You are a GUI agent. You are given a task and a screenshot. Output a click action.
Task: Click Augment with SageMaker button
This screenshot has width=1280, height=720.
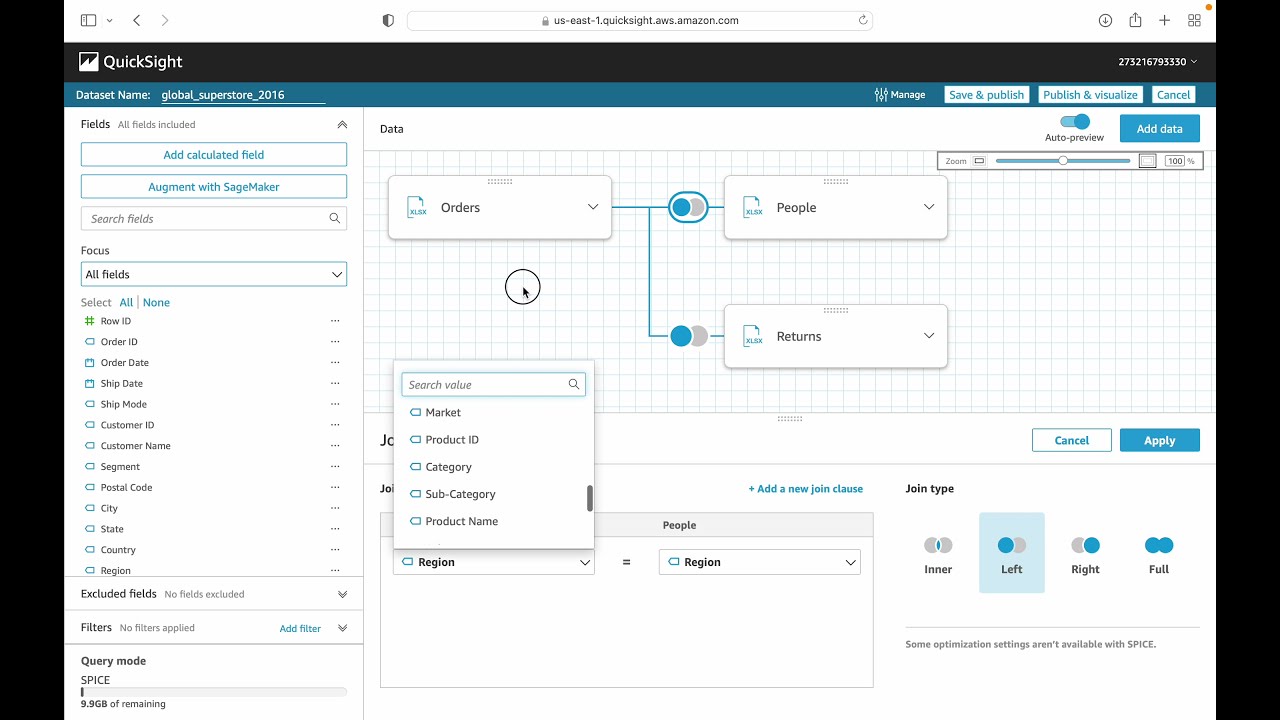214,187
